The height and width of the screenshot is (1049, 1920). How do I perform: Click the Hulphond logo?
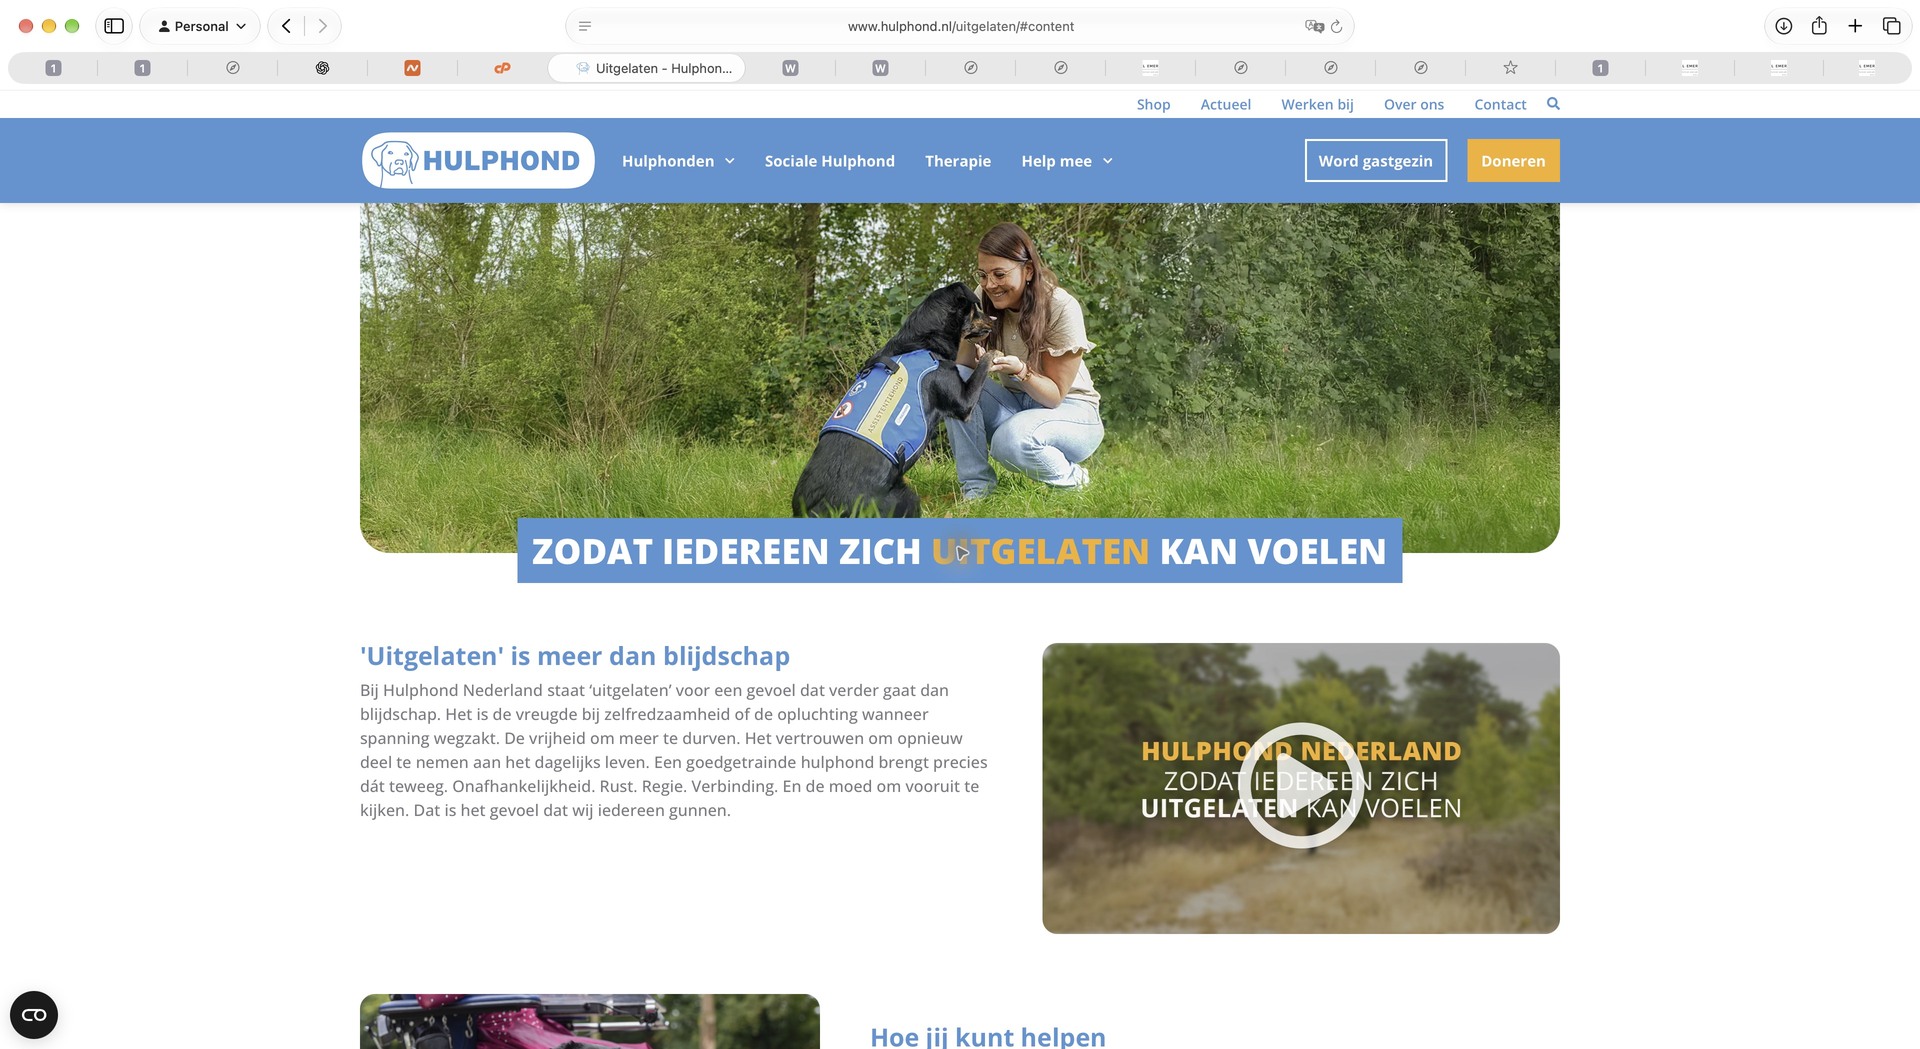tap(478, 160)
